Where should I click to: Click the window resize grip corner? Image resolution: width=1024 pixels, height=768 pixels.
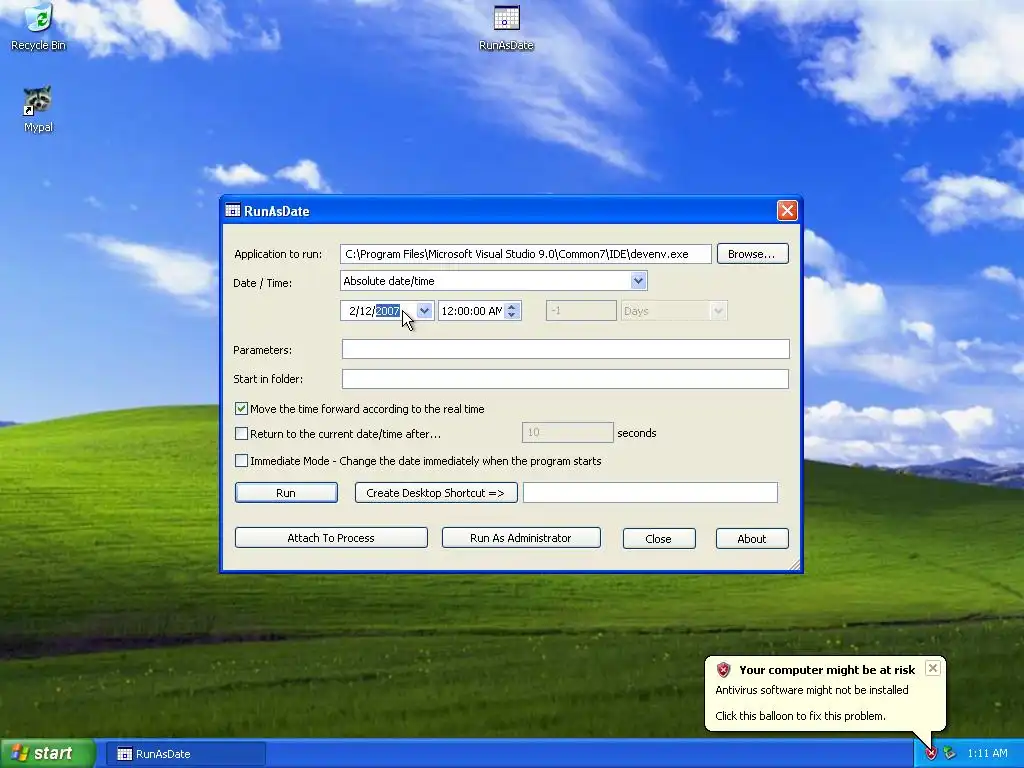click(794, 565)
